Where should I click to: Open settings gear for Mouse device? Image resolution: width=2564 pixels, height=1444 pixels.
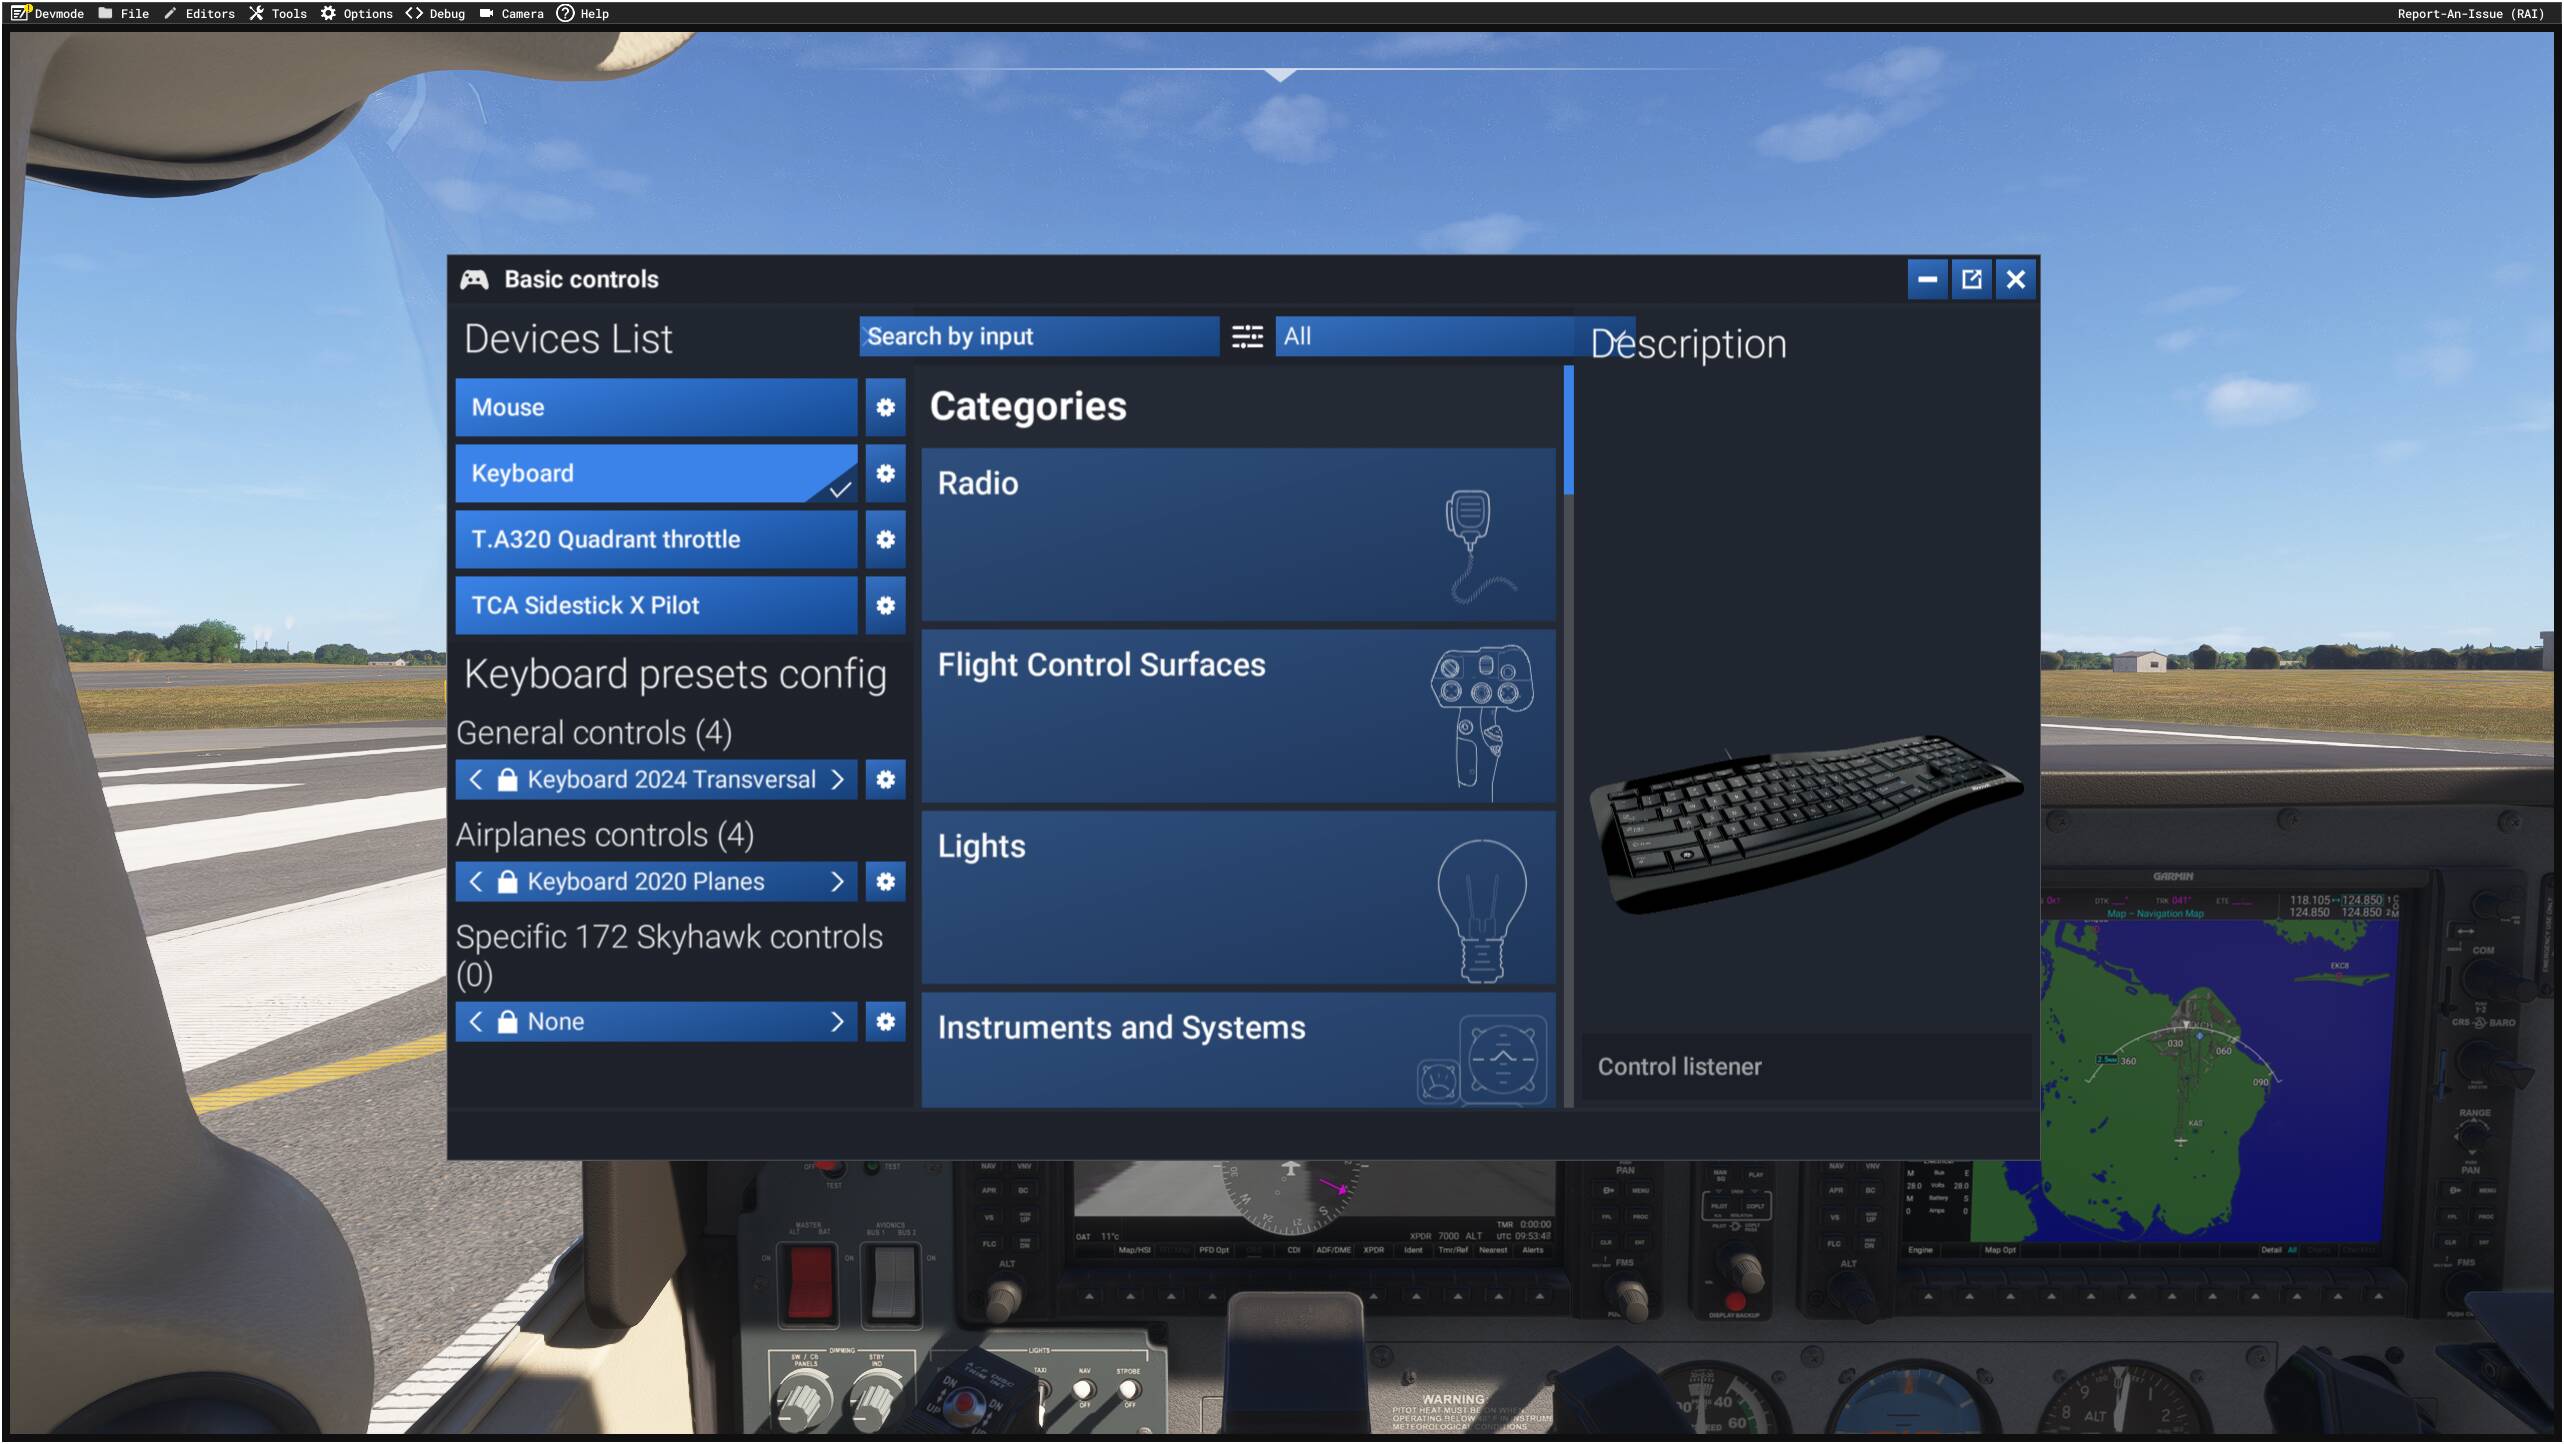tap(885, 407)
